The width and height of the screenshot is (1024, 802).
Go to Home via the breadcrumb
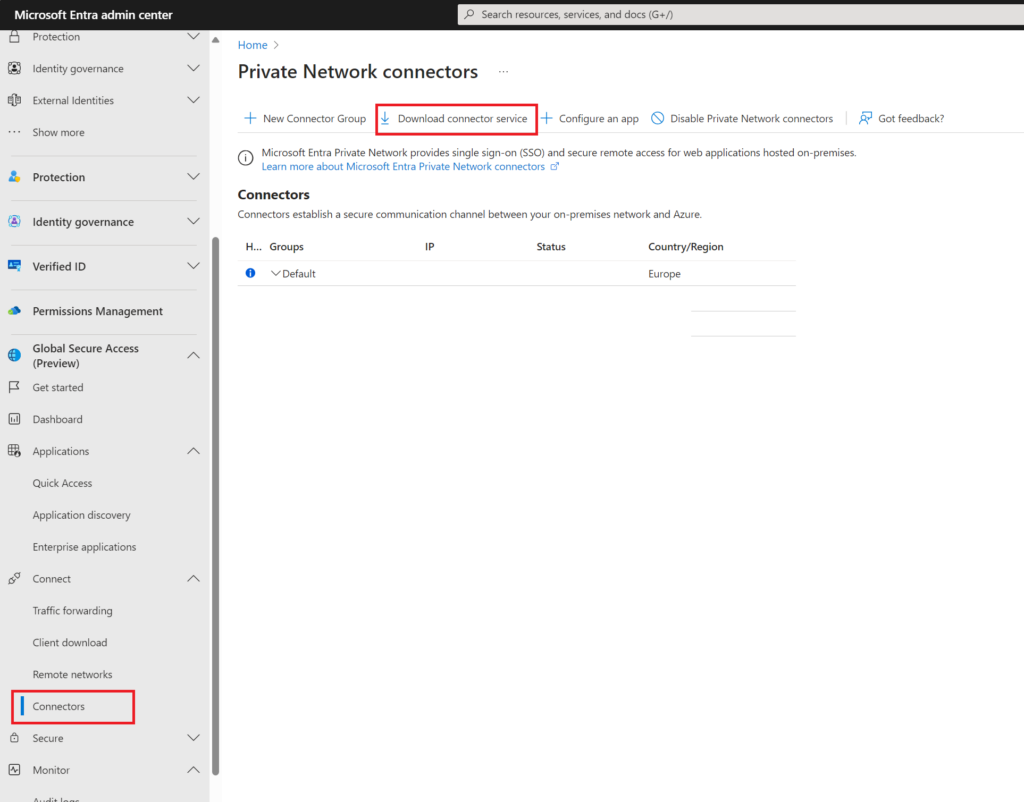[x=253, y=45]
